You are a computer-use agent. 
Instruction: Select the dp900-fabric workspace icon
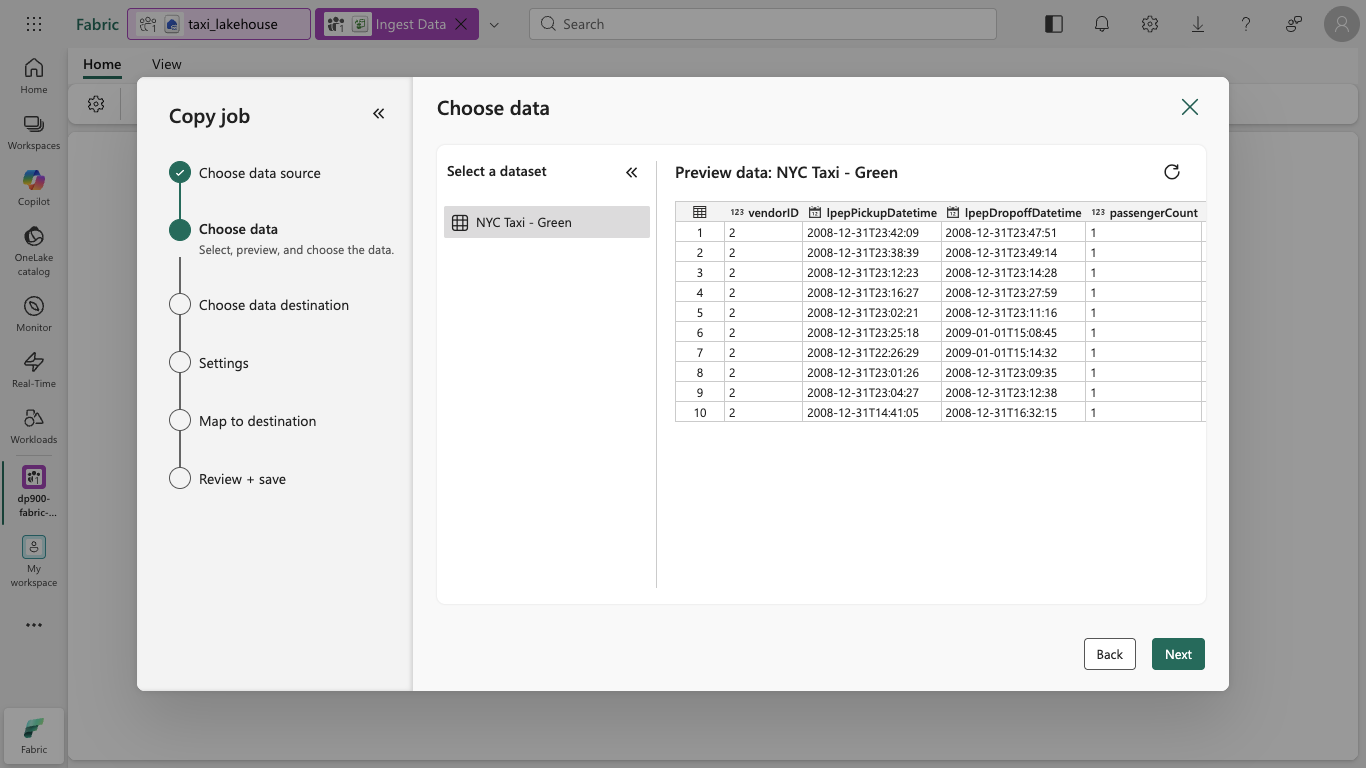pos(34,491)
